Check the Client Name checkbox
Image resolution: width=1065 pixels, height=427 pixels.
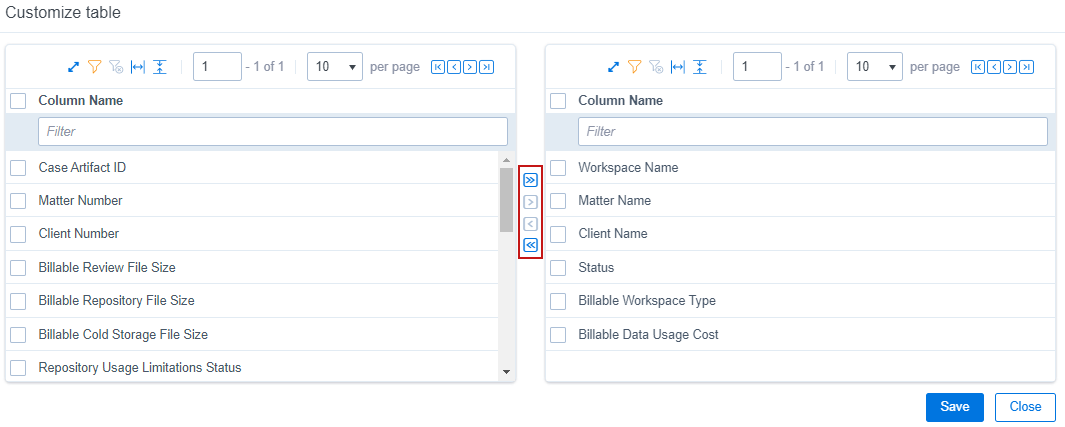558,234
